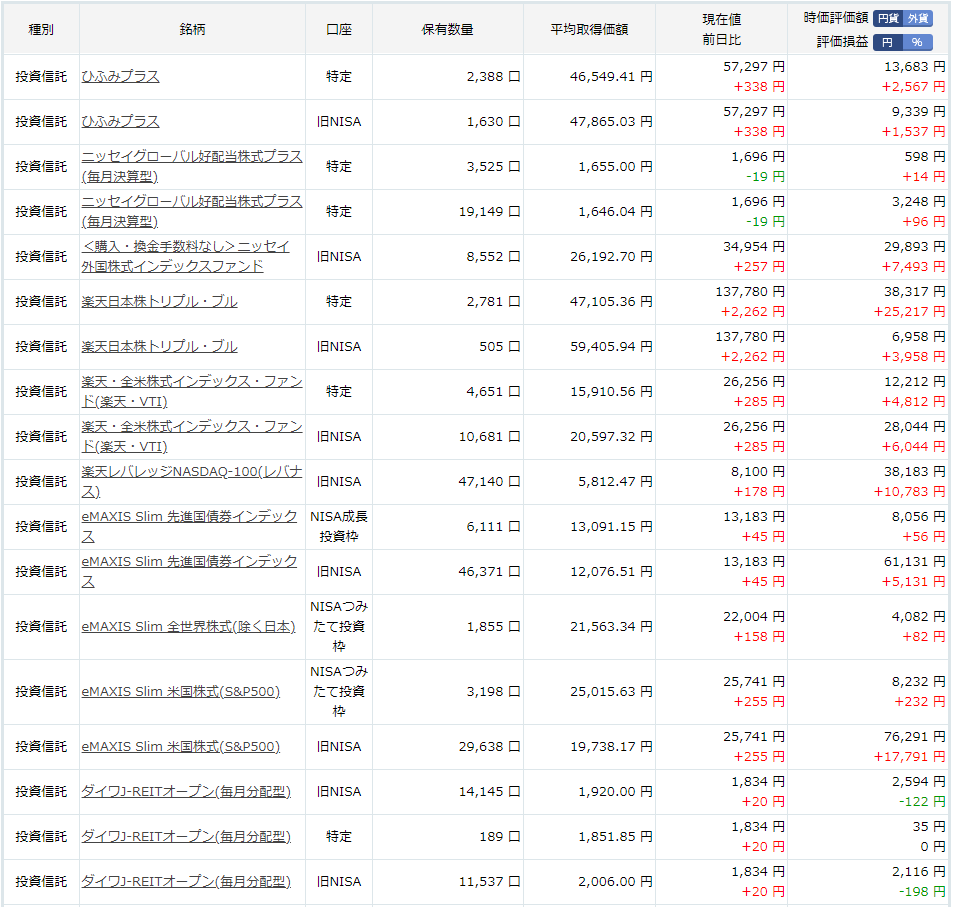Open eMAXIS Slim 先進国債券インデックス link with 46,371 口

click(x=189, y=571)
